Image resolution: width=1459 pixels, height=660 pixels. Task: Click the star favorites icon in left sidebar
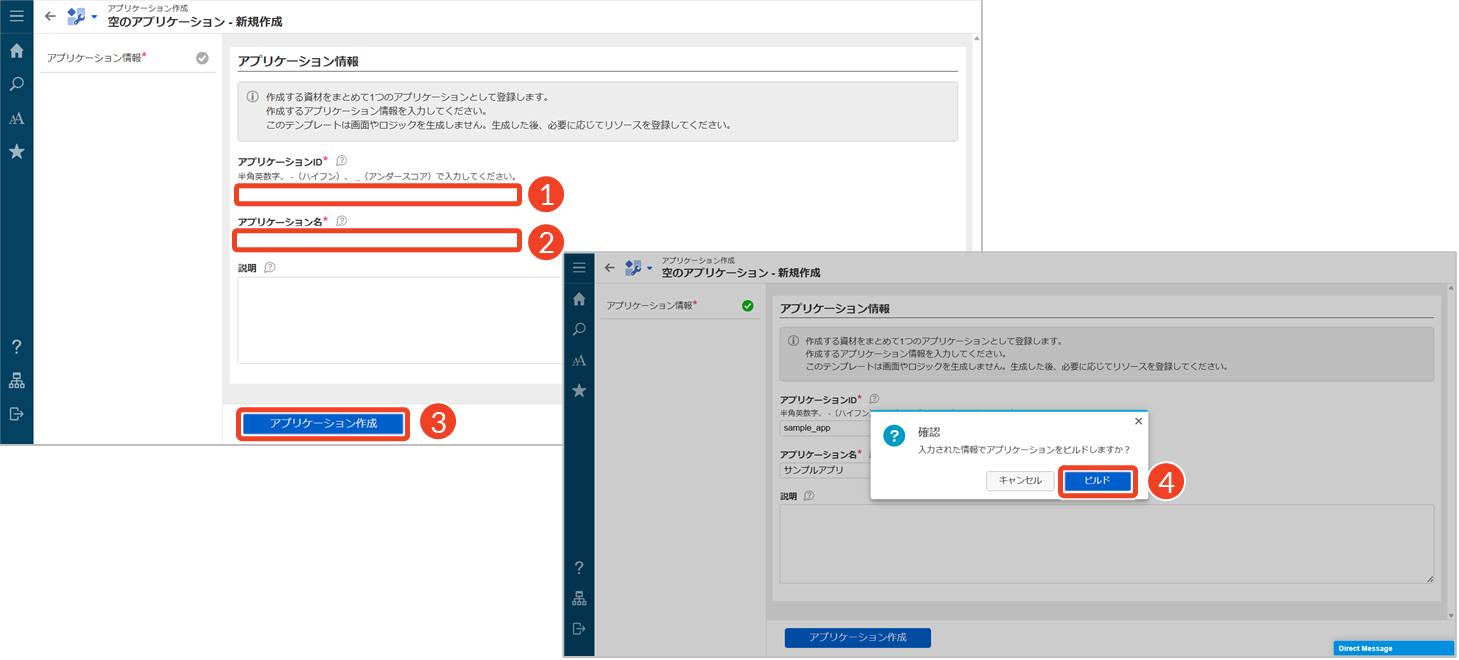point(16,152)
